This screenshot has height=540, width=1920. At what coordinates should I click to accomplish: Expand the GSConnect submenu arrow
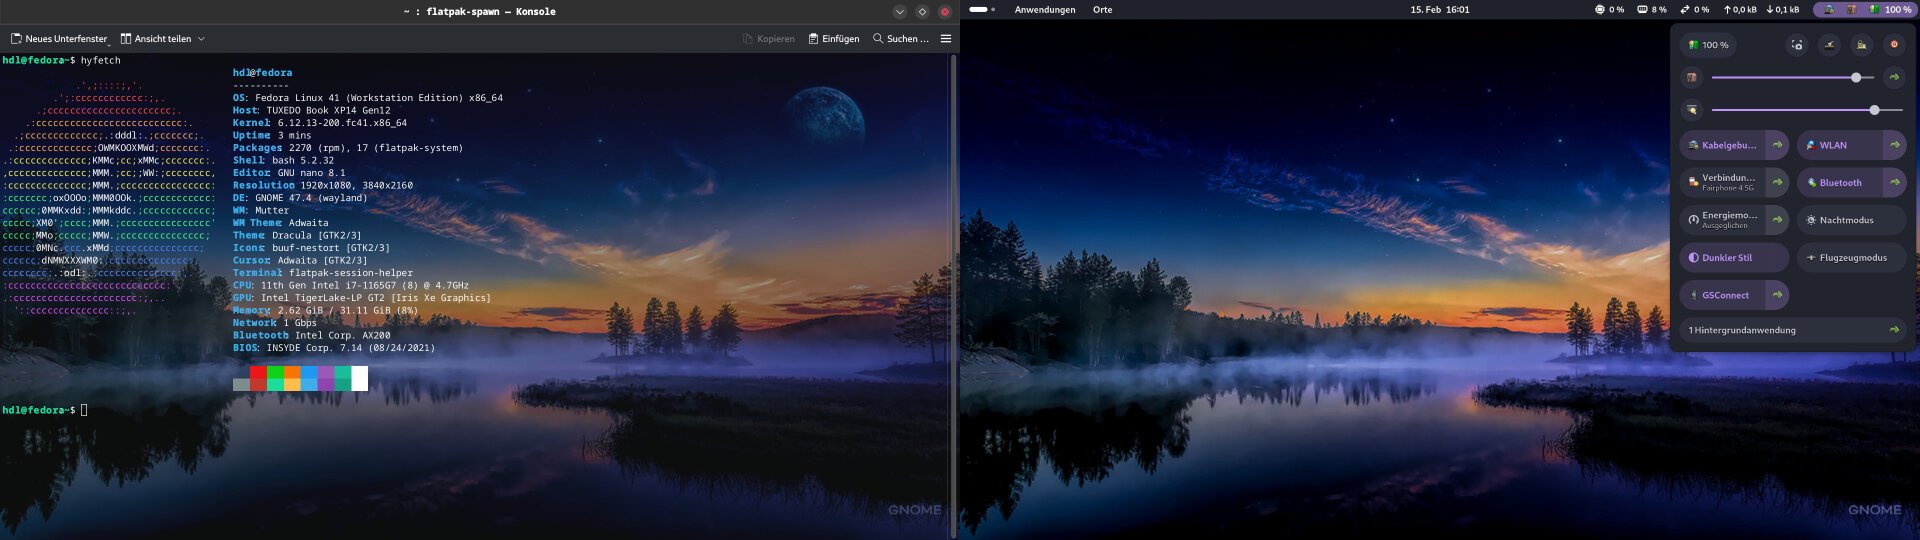(x=1777, y=295)
